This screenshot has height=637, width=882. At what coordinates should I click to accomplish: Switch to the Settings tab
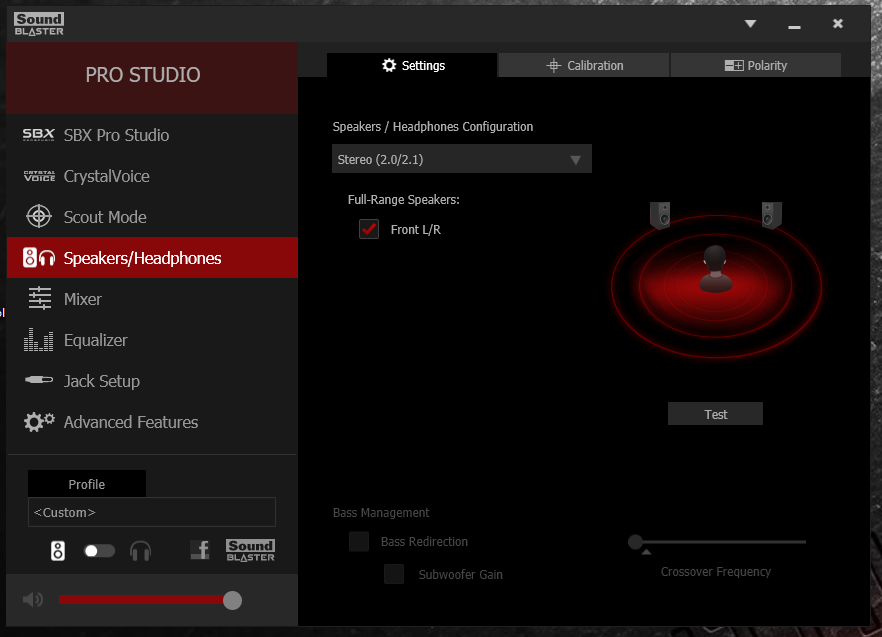point(412,65)
